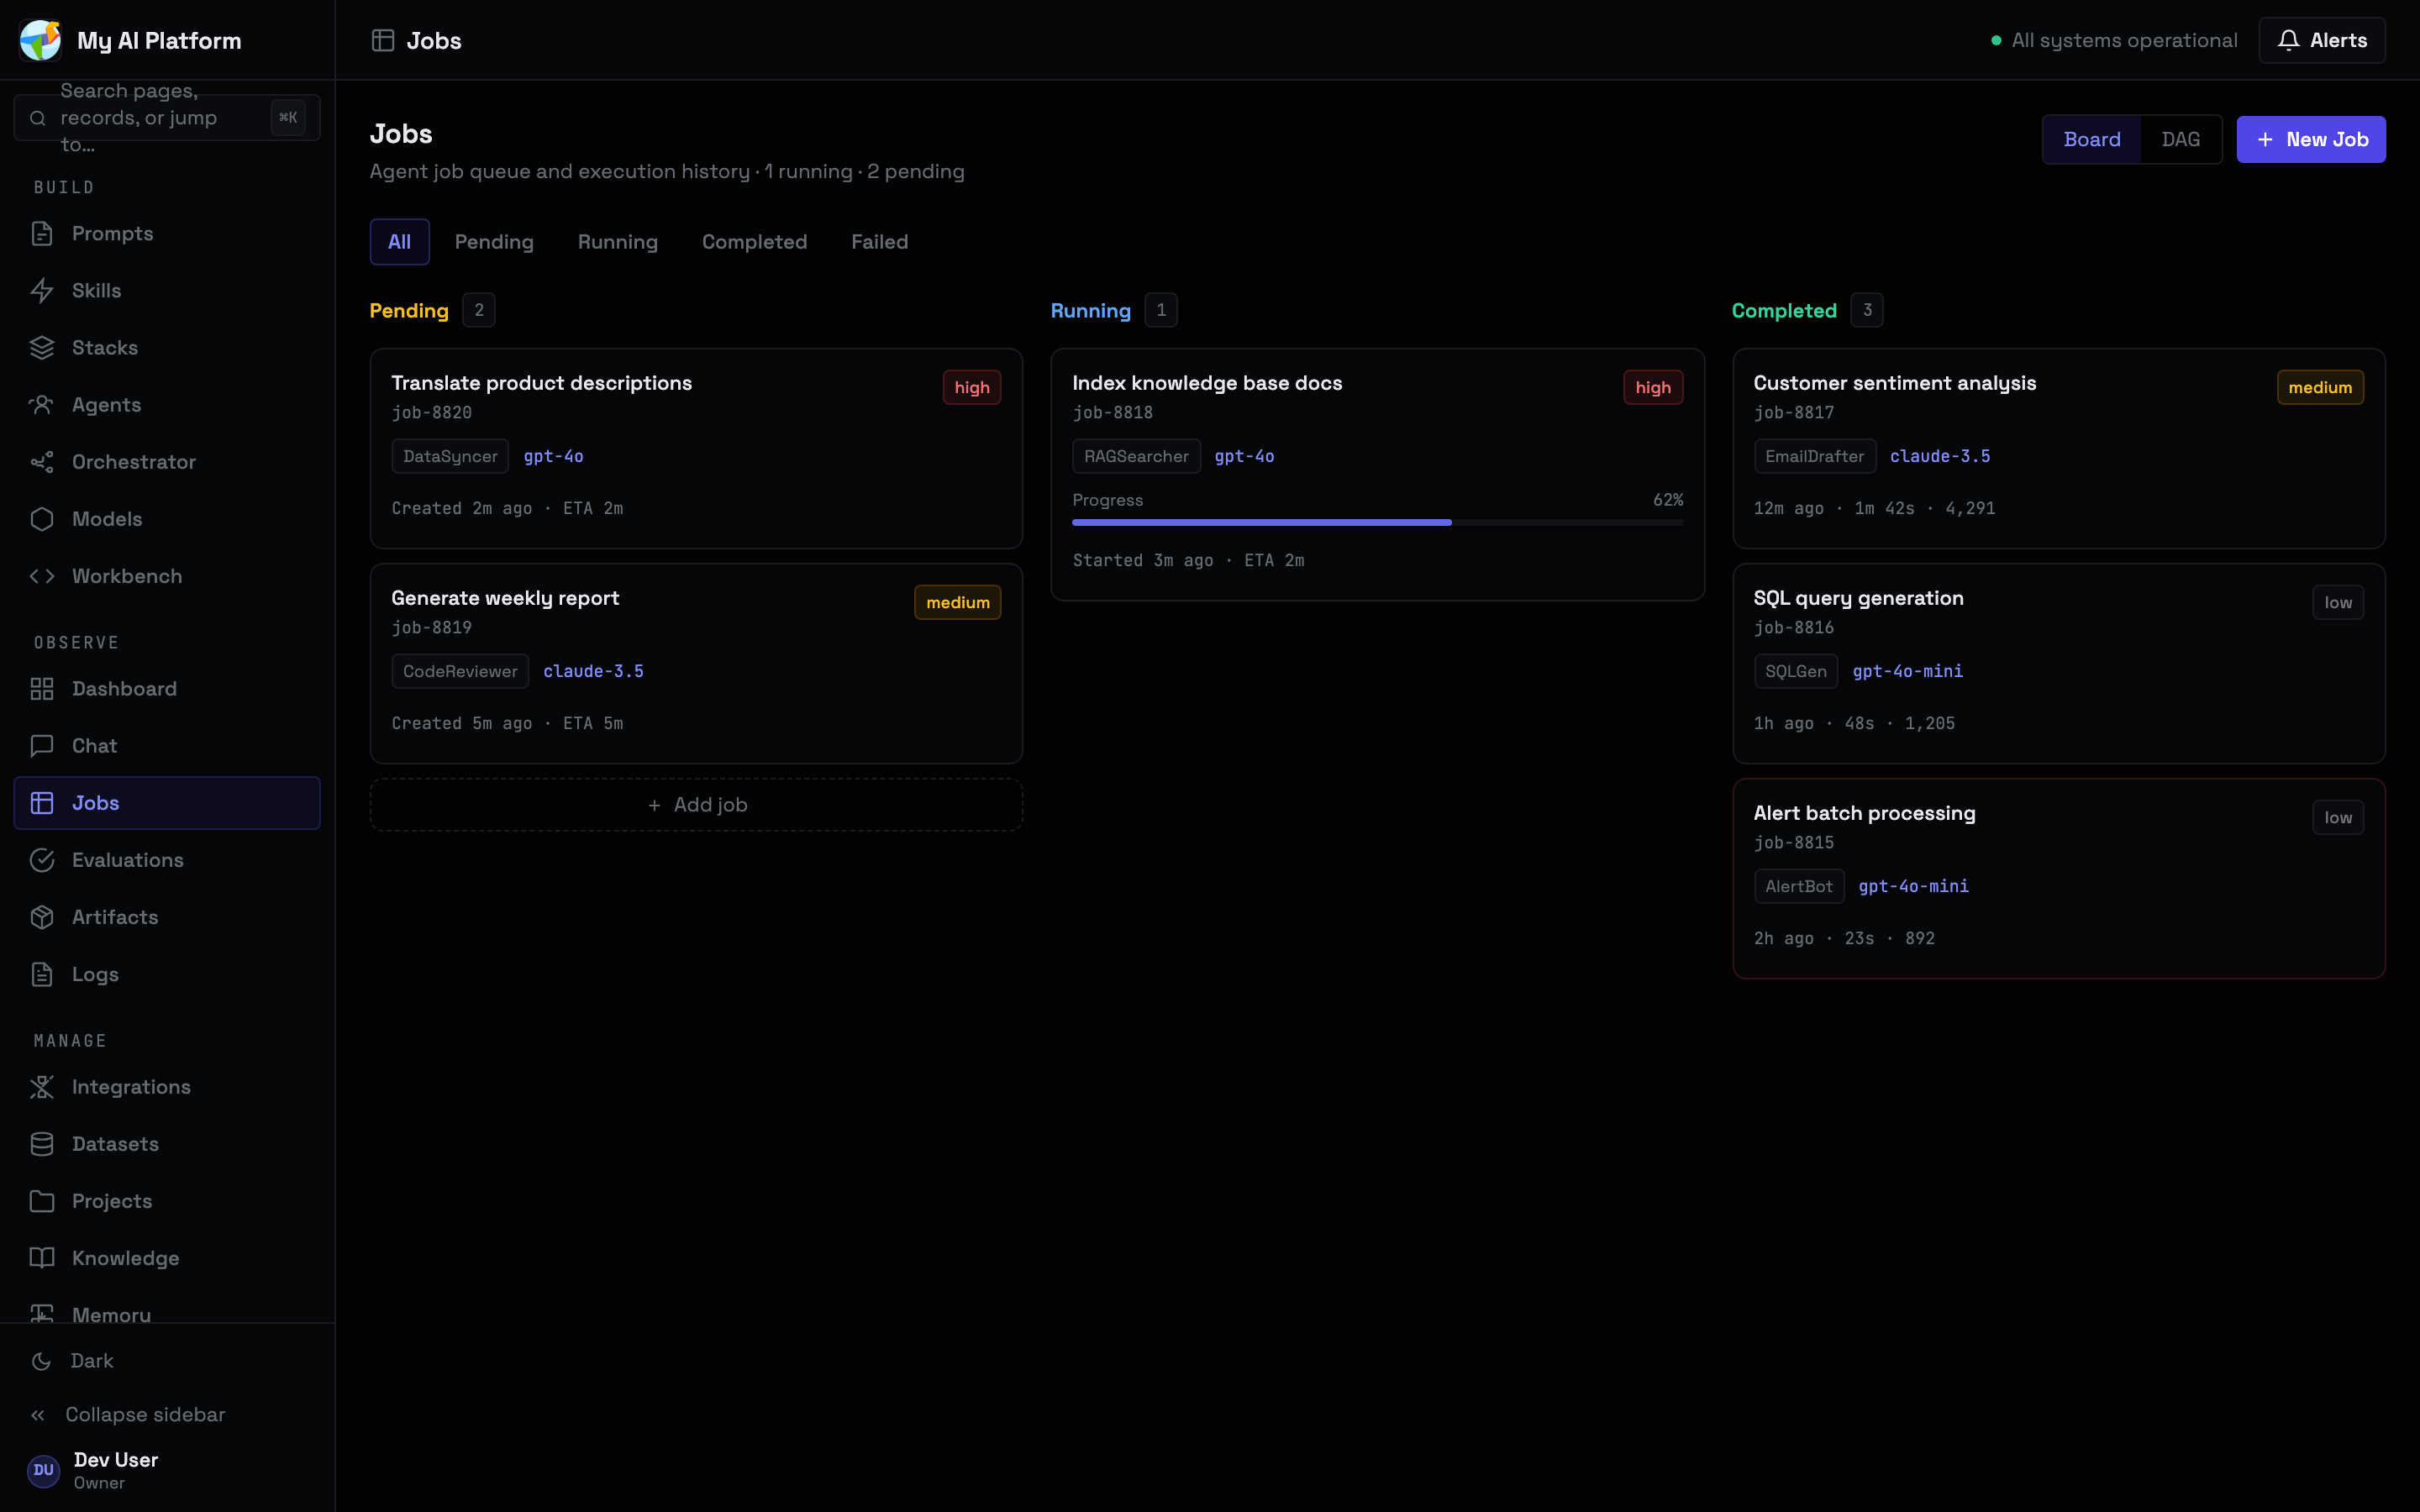2420x1512 pixels.
Task: Toggle the Dark theme label
Action: [x=92, y=1360]
